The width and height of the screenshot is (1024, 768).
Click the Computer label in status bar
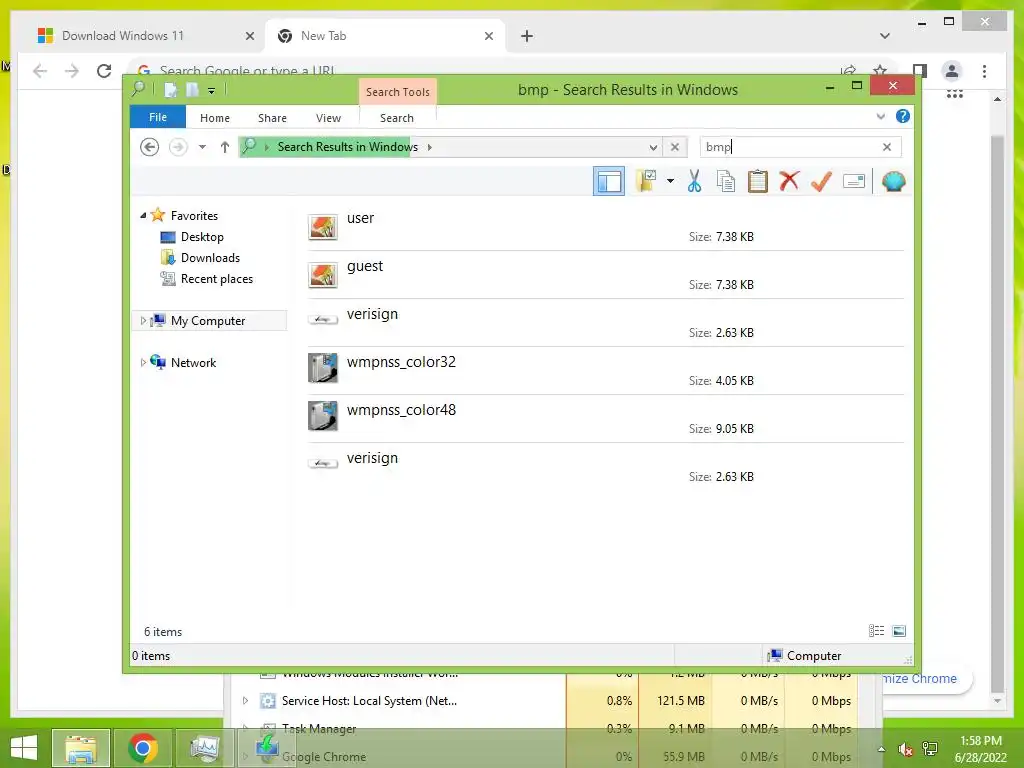click(x=814, y=656)
